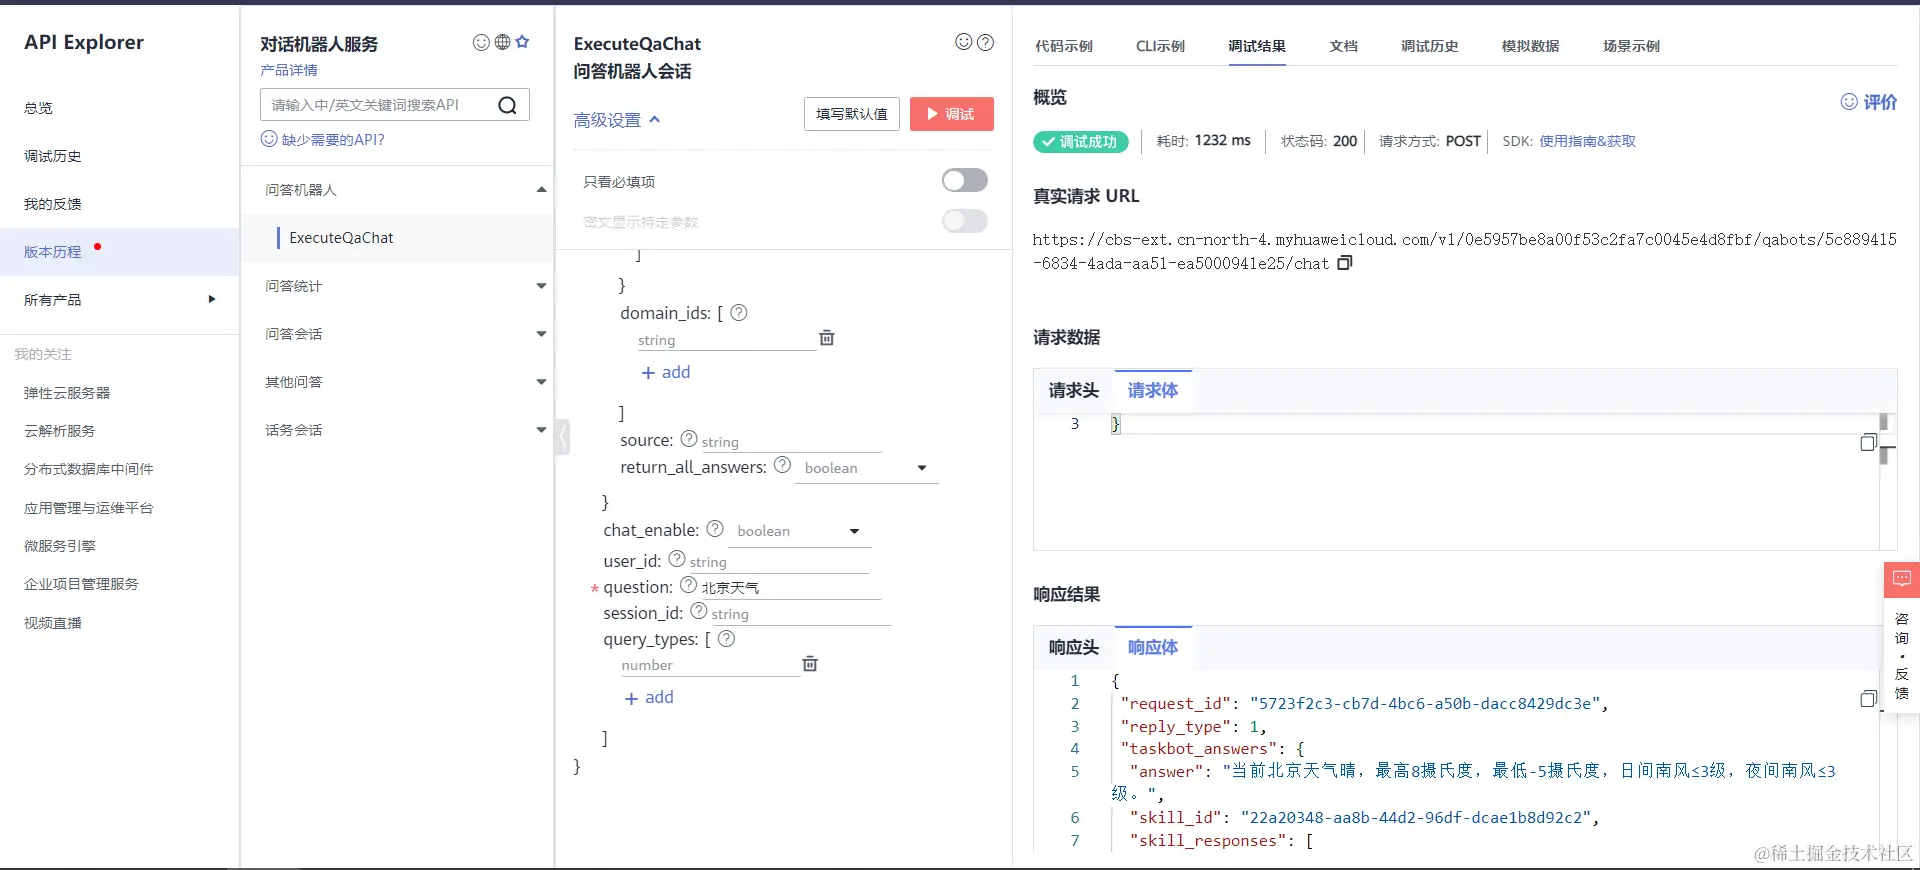Image resolution: width=1920 pixels, height=870 pixels.
Task: Add a domain_ids entry
Action: point(666,372)
